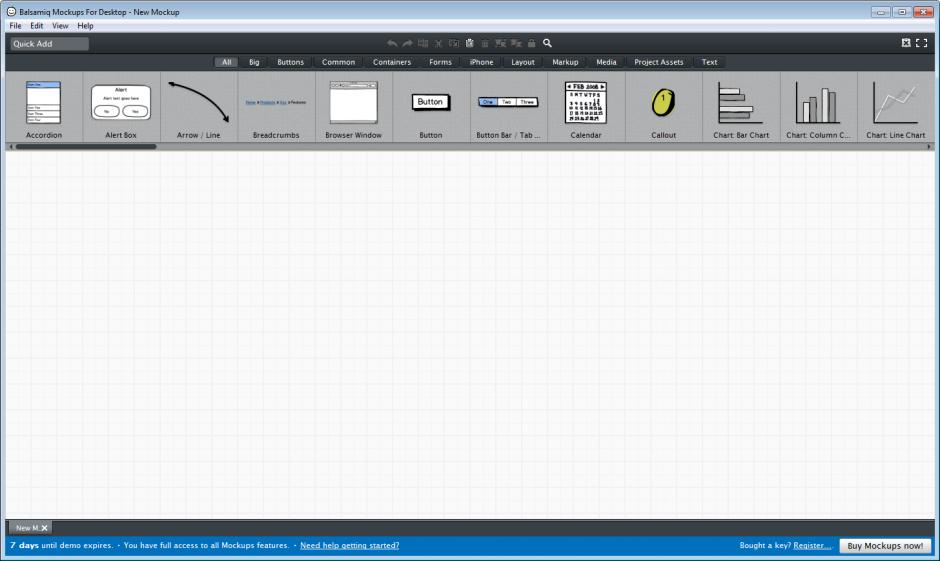
Task: Focus the Quick Add search field
Action: 49,44
